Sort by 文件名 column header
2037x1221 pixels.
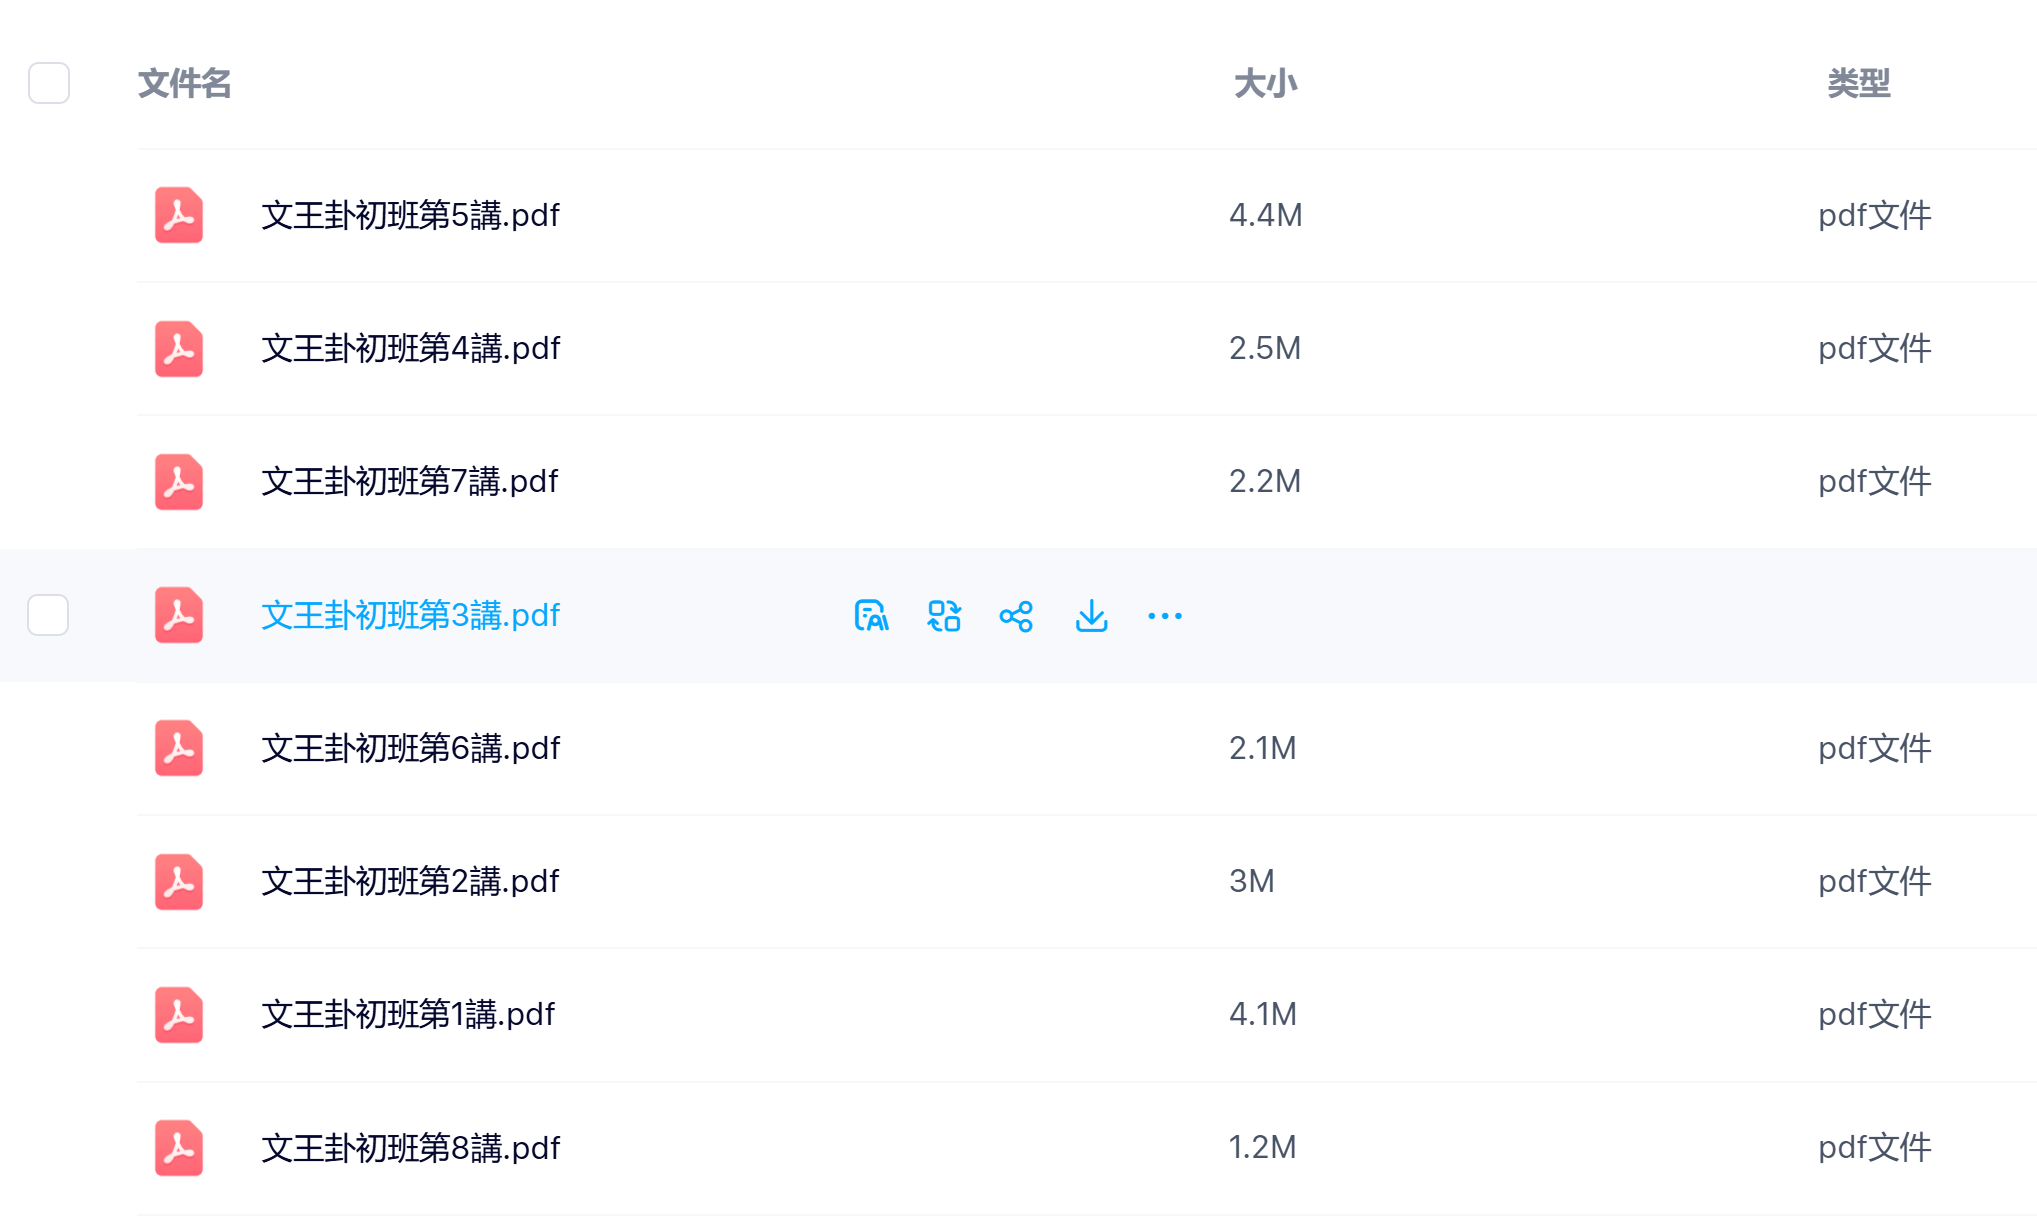(185, 83)
